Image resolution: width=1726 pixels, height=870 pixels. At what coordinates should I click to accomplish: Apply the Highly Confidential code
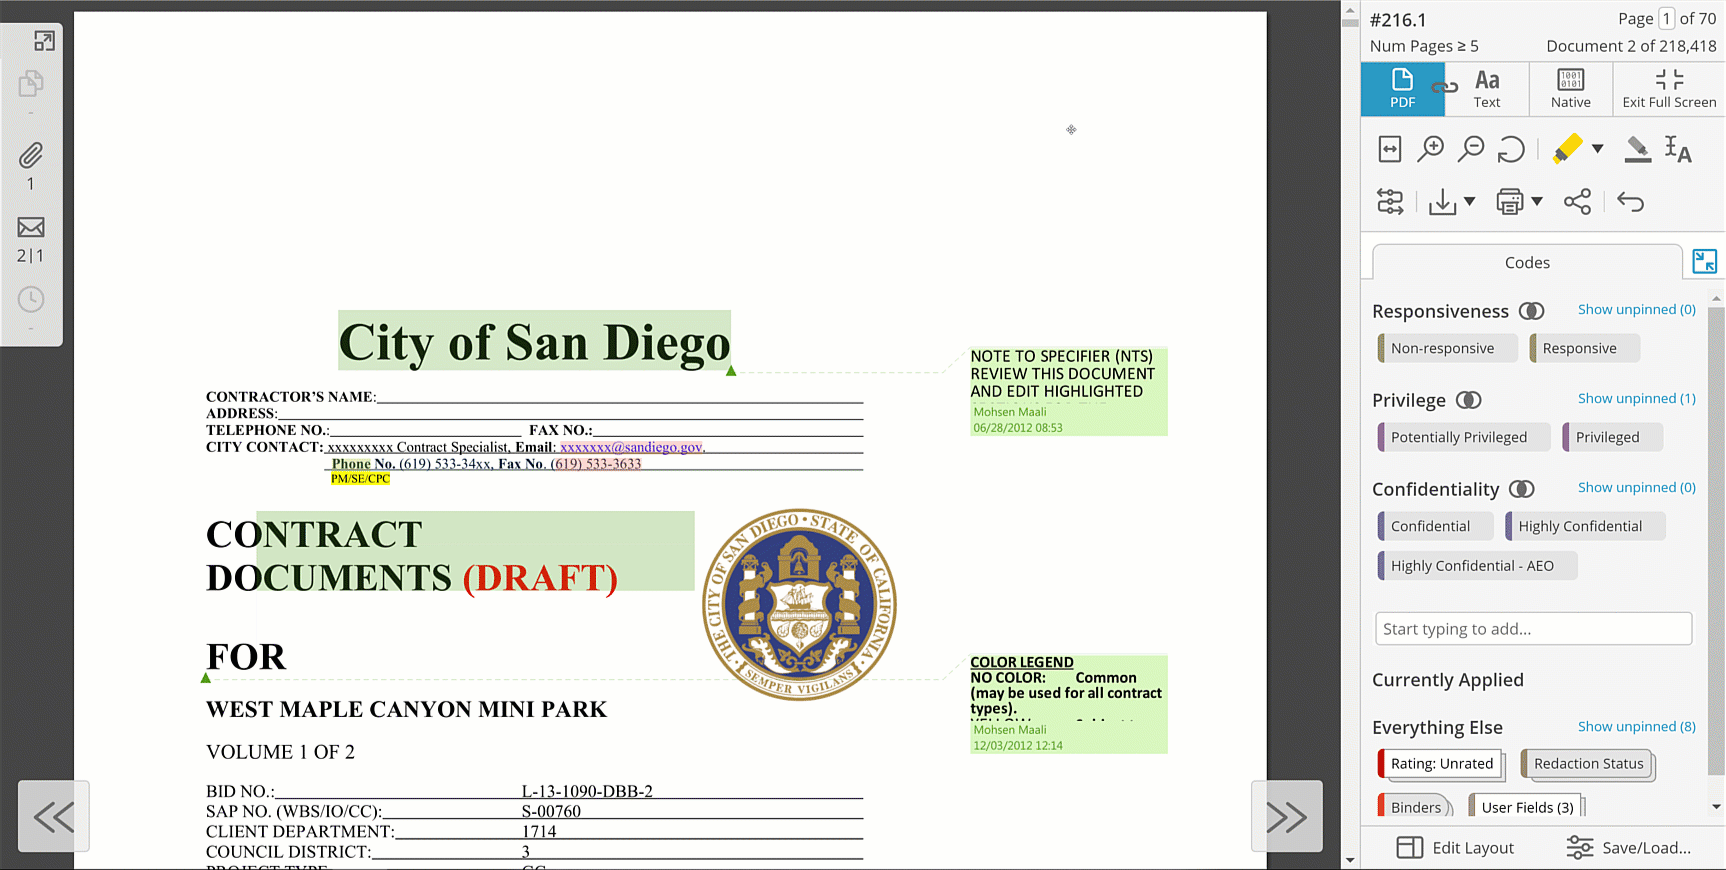pos(1585,526)
